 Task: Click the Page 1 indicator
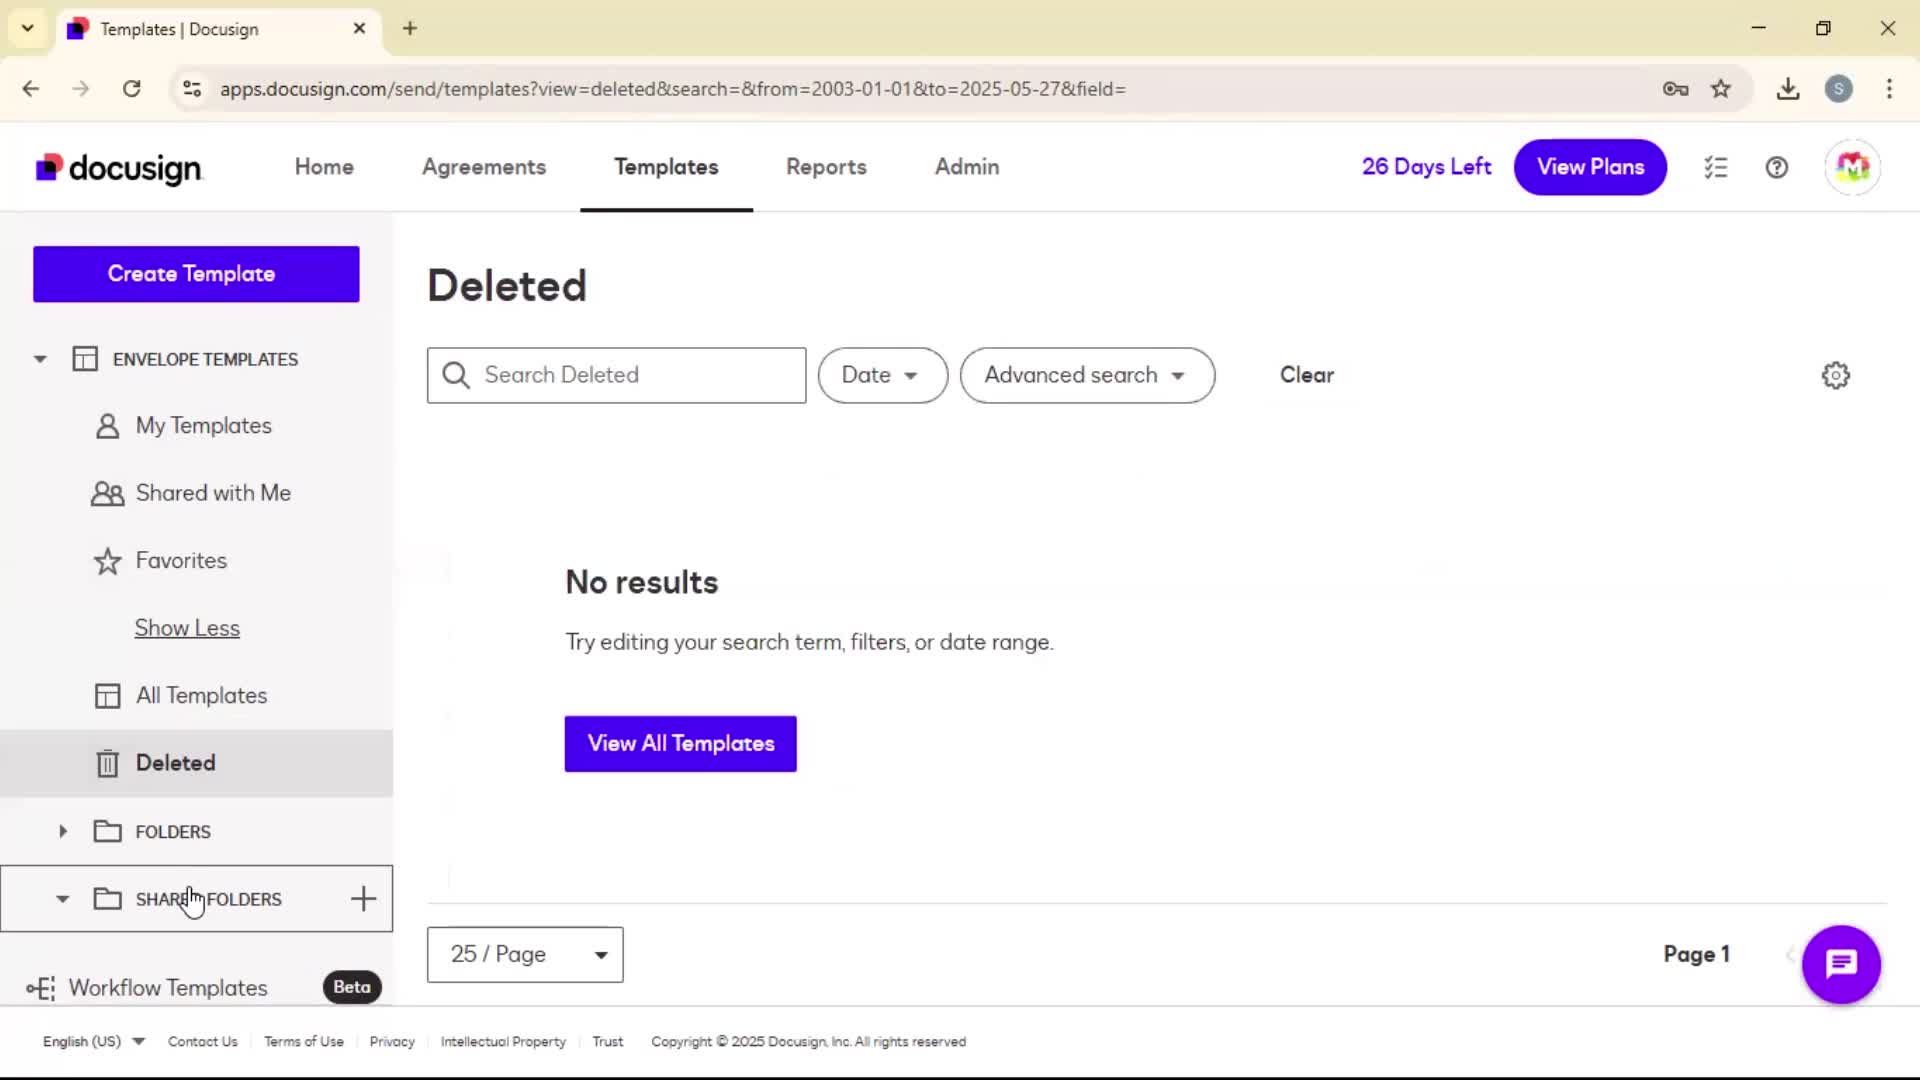pyautogui.click(x=1697, y=955)
